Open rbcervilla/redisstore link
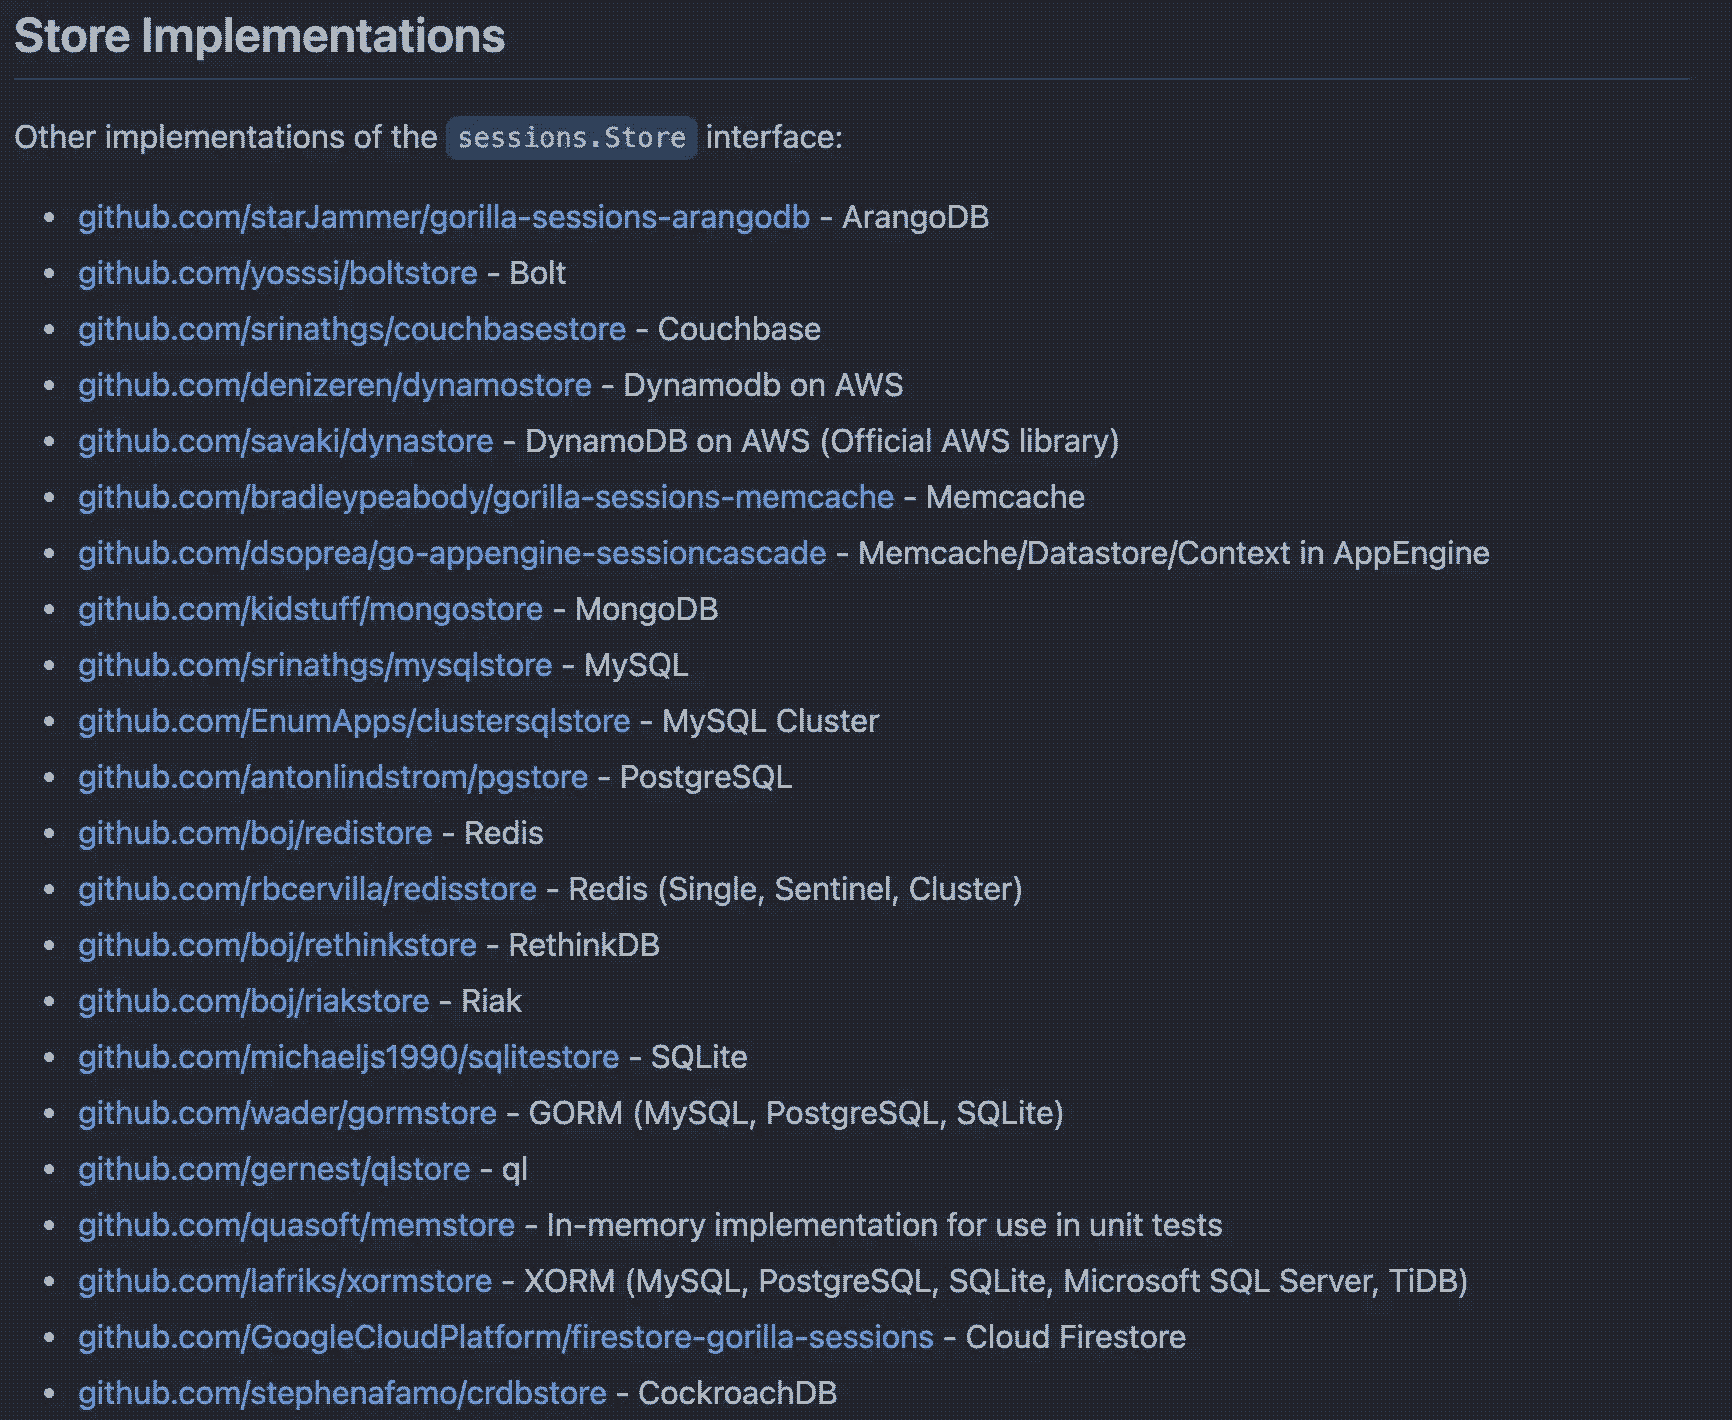 click(307, 889)
